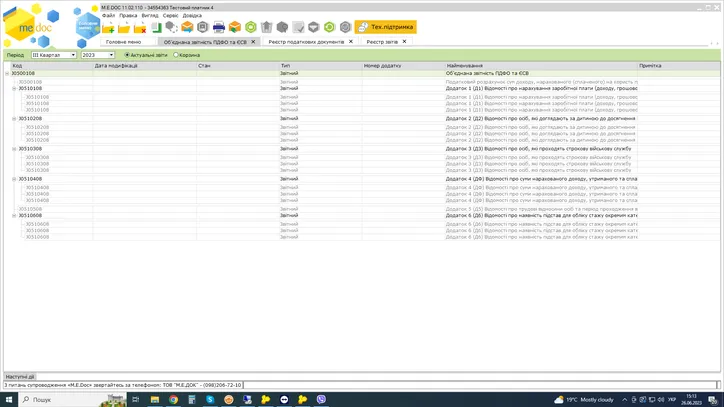724x407 pixels.
Task: Click the new document icon with green plus
Action: [109, 28]
